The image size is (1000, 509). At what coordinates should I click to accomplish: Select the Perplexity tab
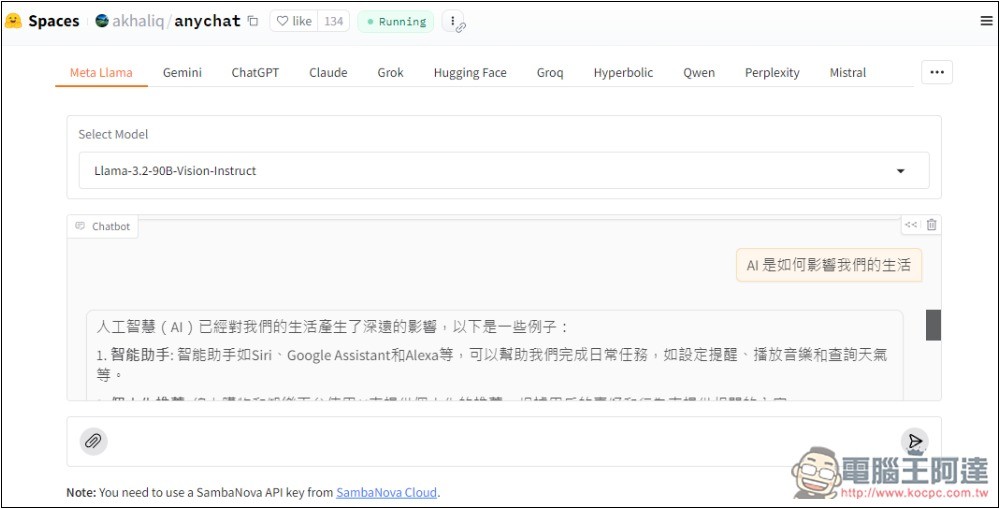coord(772,73)
